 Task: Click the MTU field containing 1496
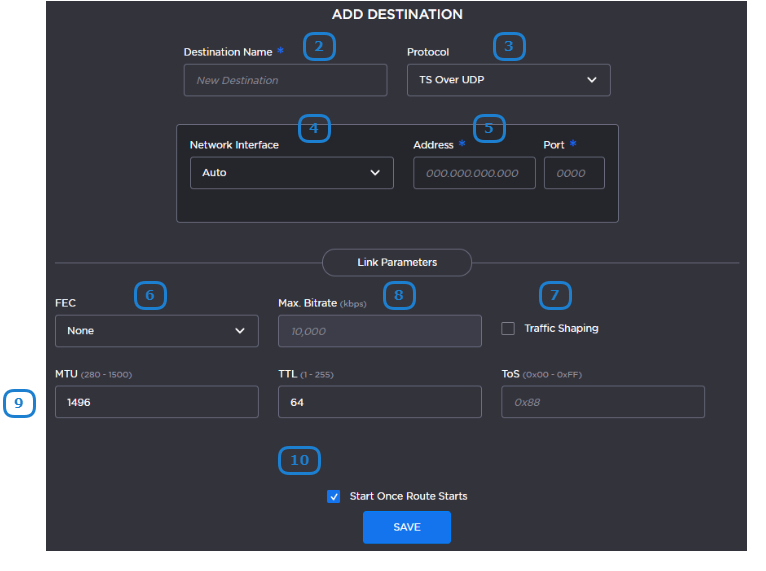coord(156,402)
